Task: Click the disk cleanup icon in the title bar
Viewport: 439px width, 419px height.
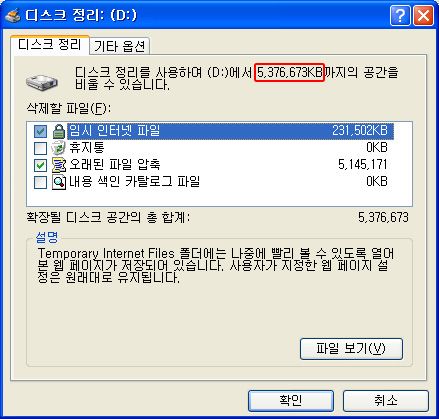Action: click(x=13, y=15)
